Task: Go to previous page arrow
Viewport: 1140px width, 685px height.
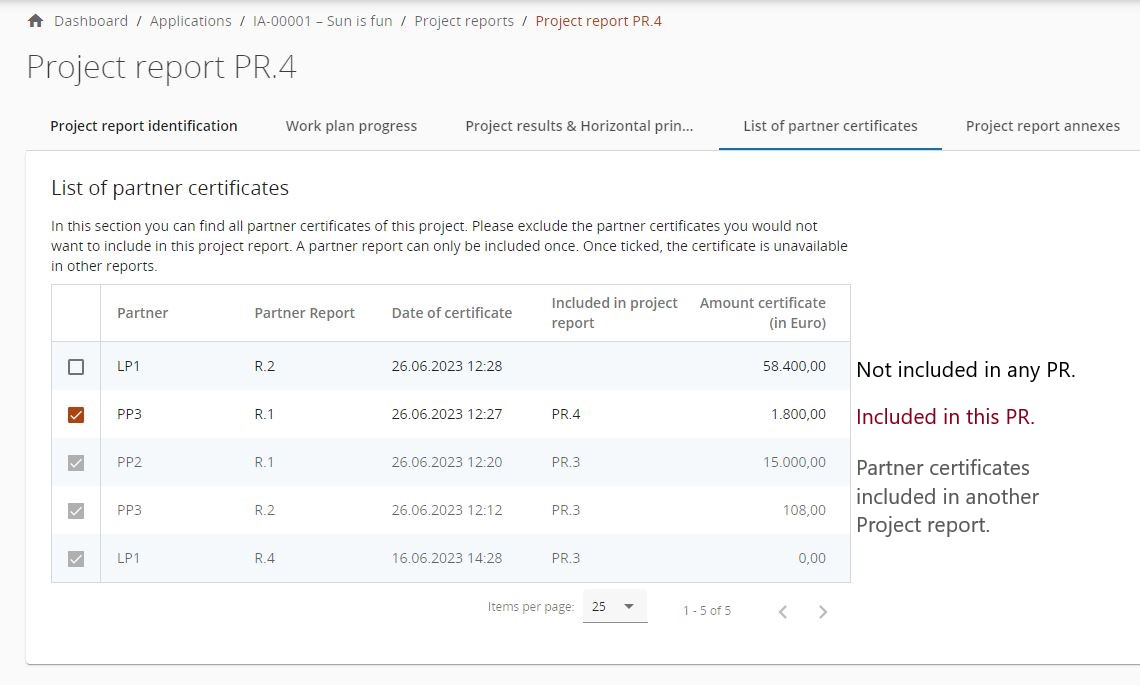Action: pos(783,611)
